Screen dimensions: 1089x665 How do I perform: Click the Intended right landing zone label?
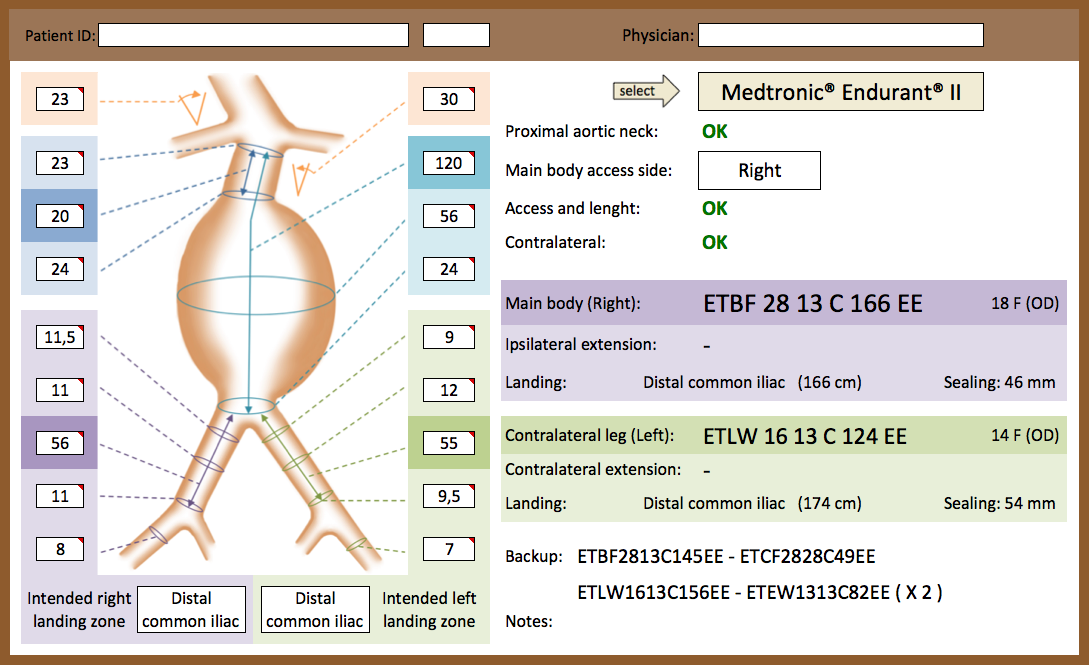pos(79,609)
